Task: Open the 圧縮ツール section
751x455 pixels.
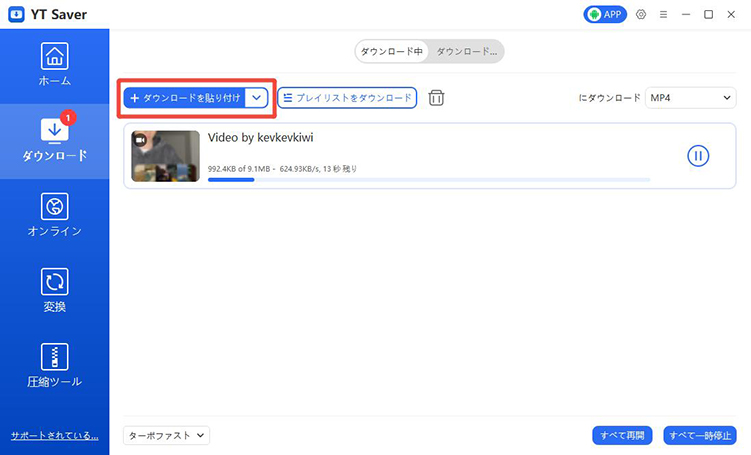Action: 55,366
